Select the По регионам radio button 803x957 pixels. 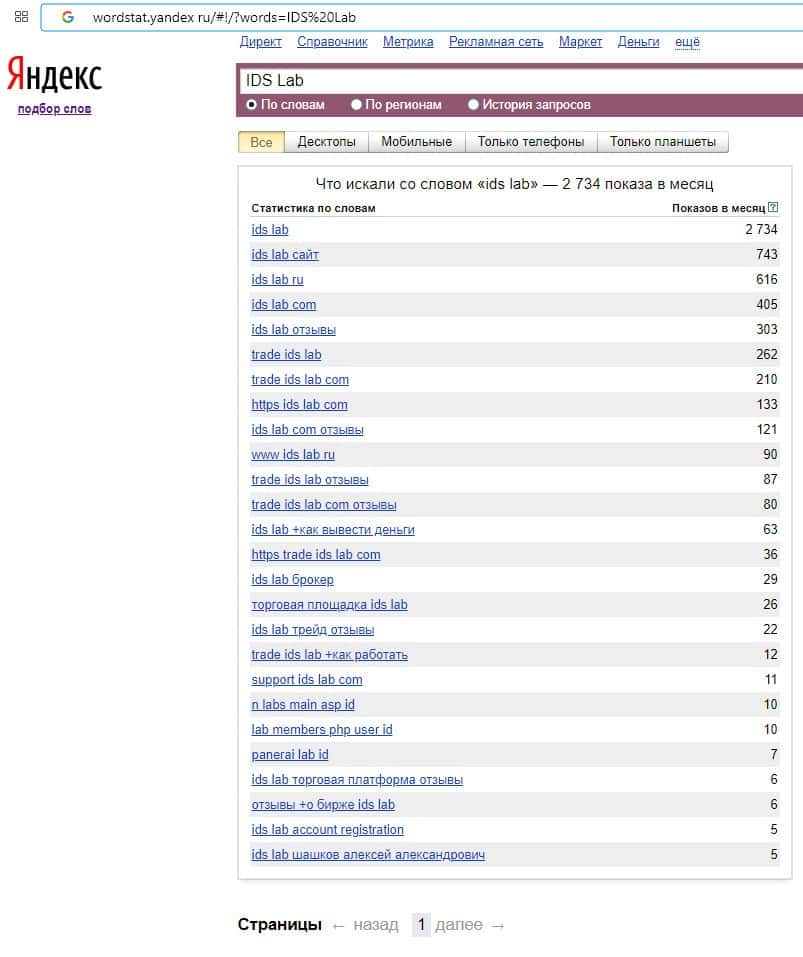point(356,104)
